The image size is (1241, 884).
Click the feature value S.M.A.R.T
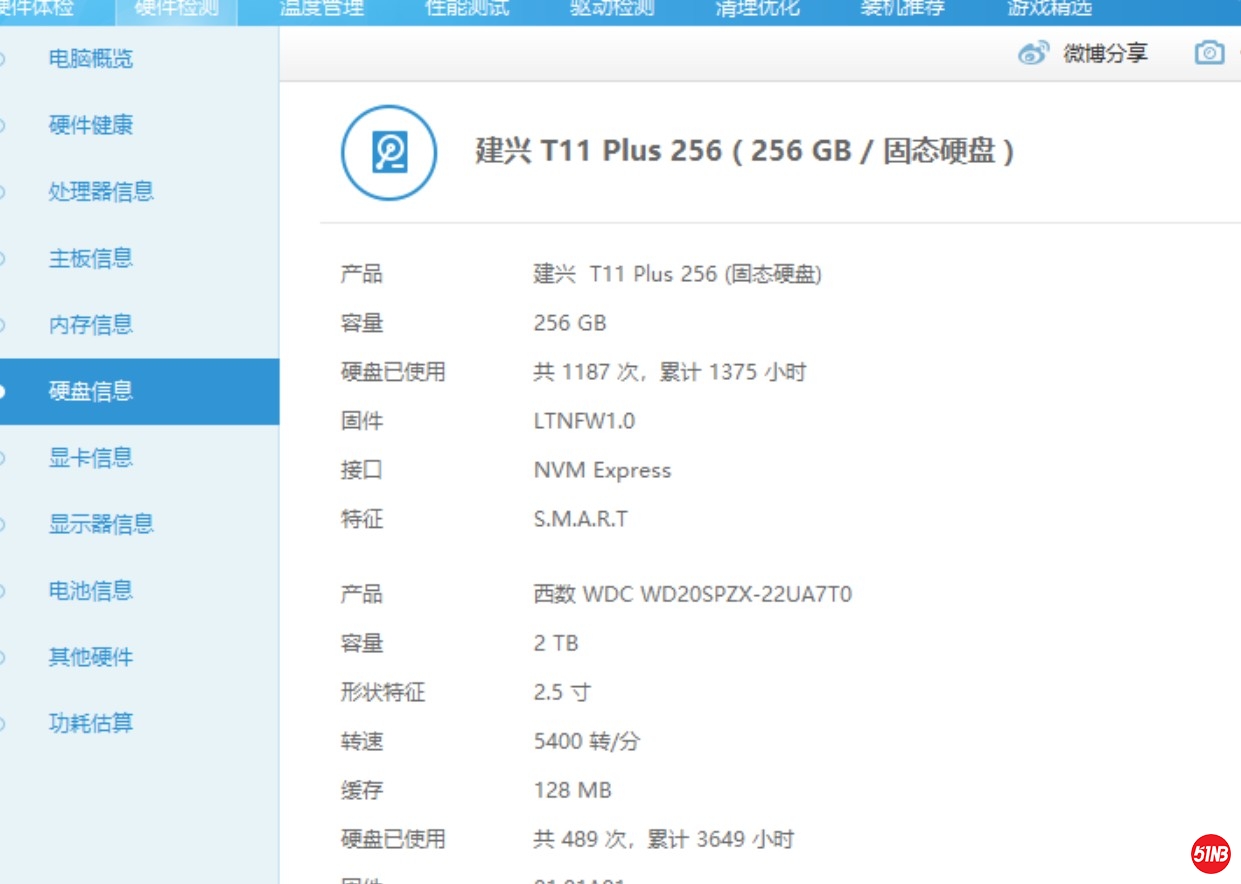pyautogui.click(x=580, y=519)
